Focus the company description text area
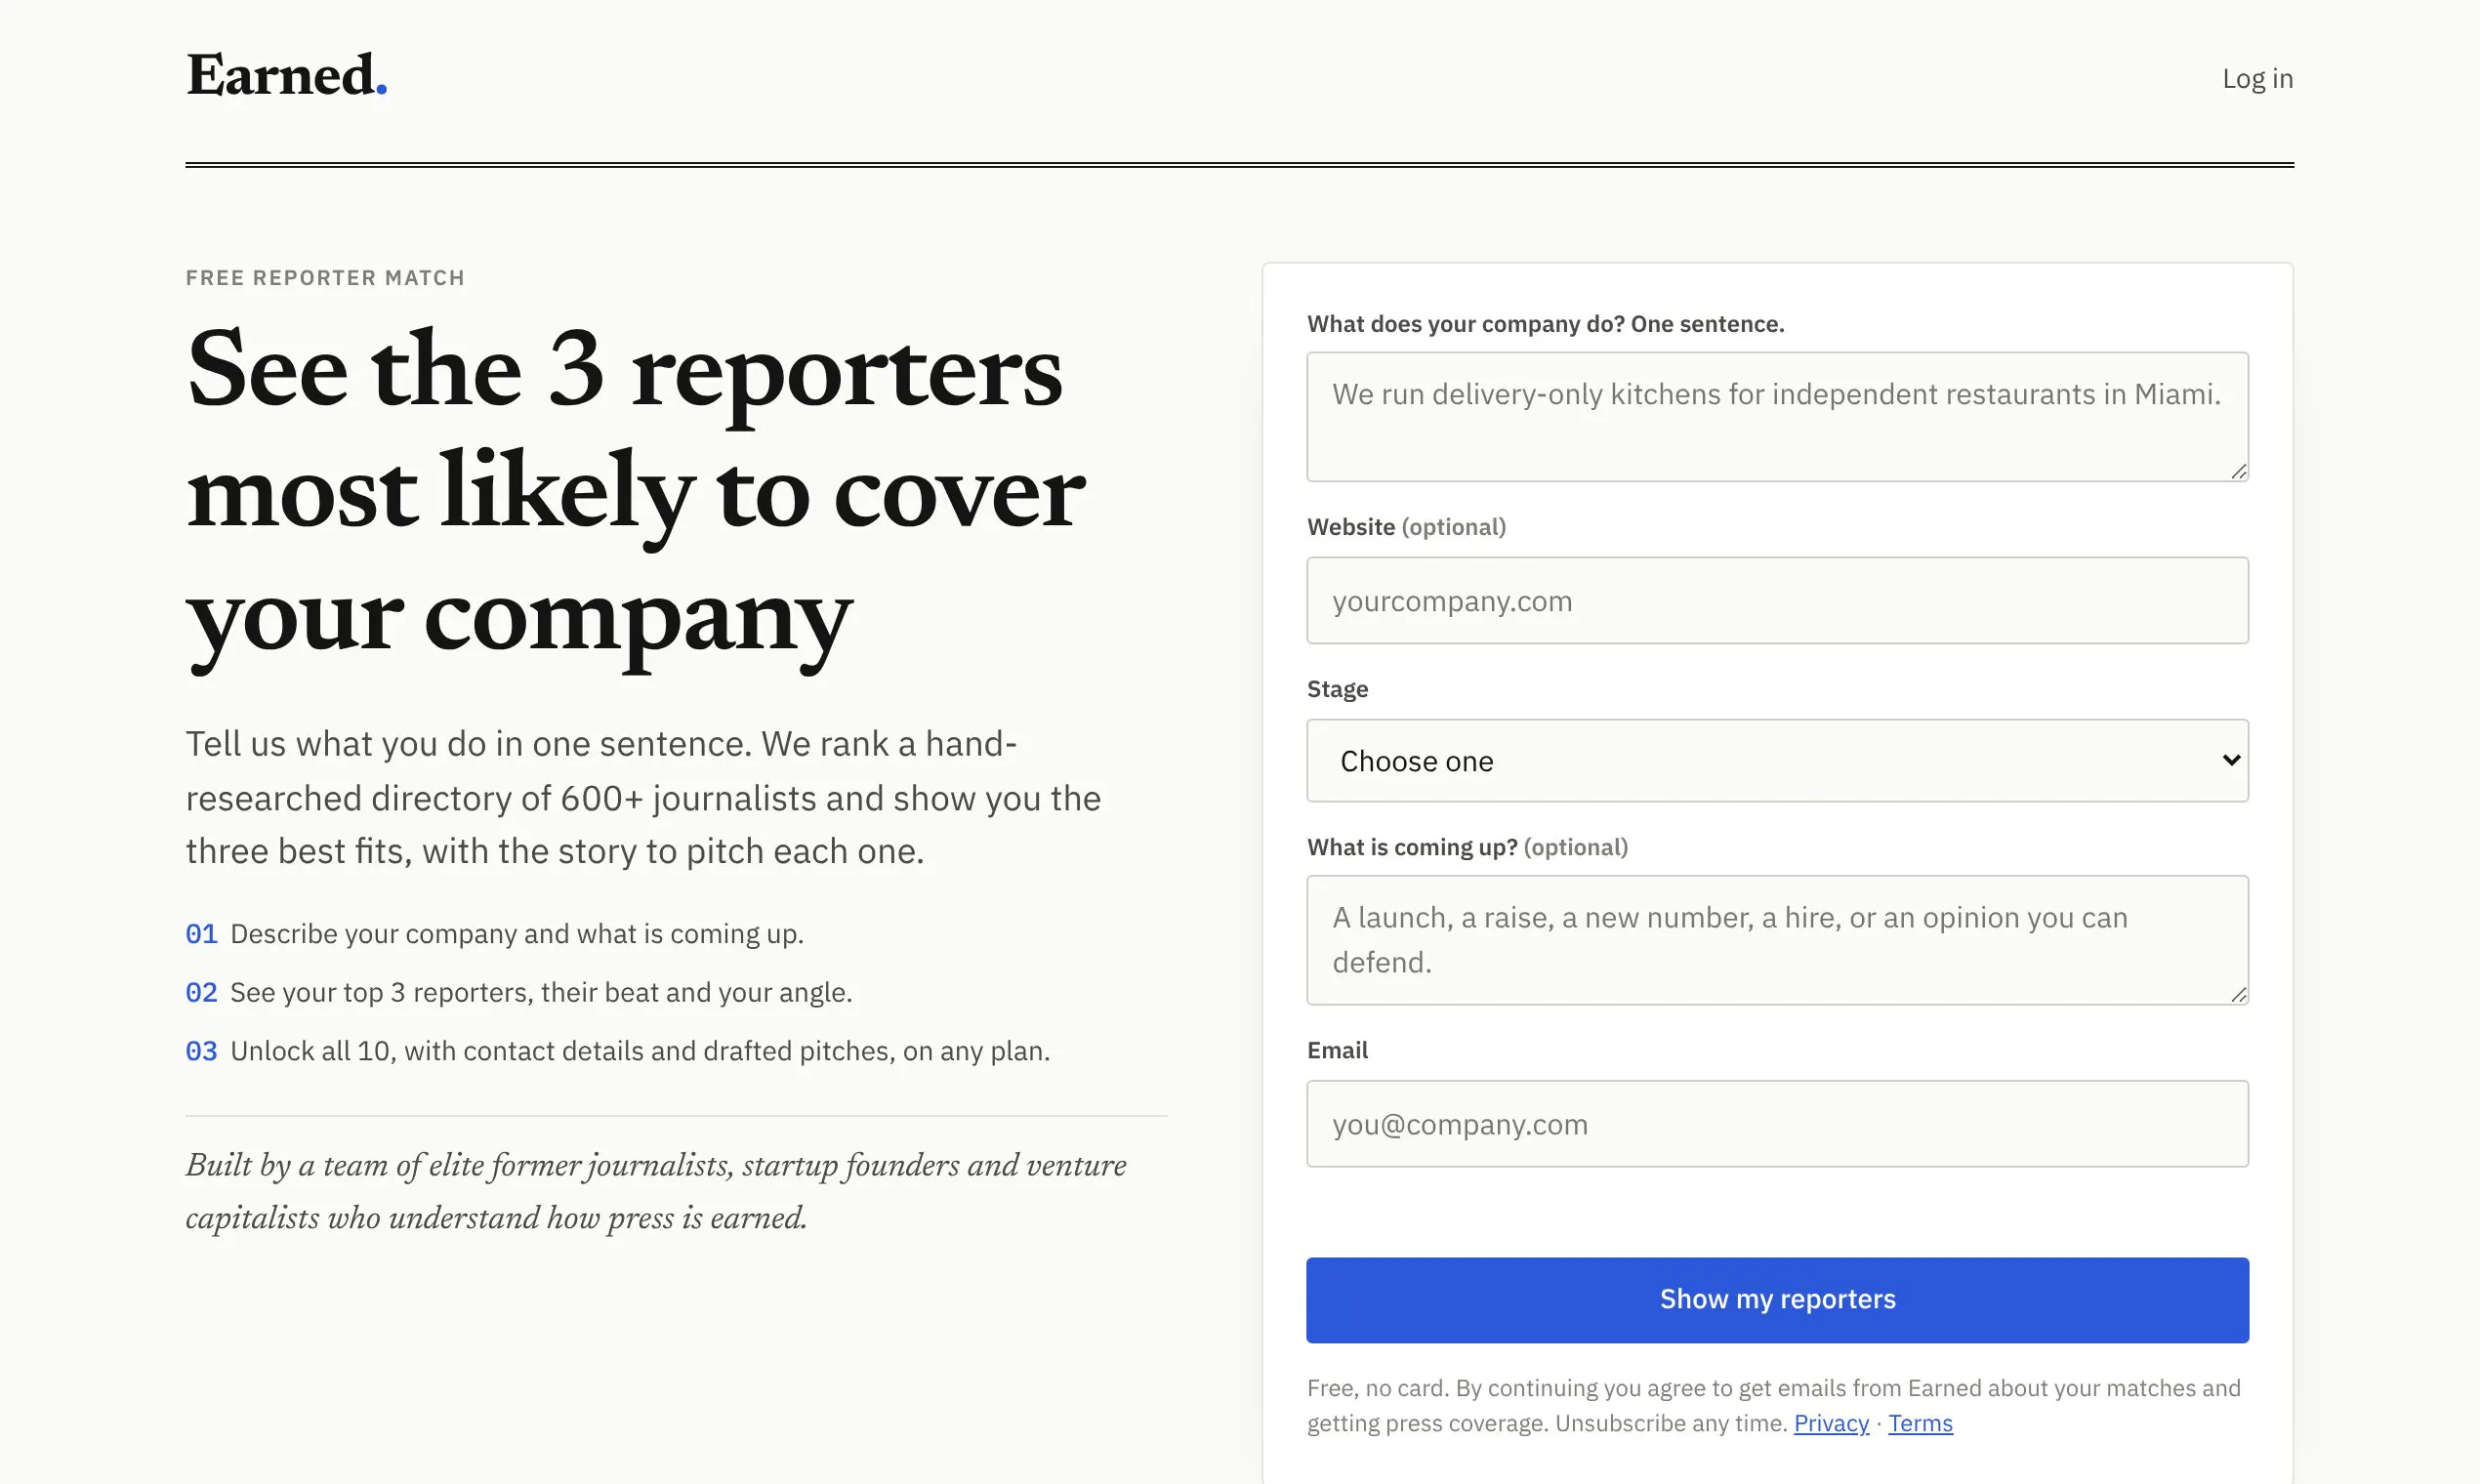Viewport: 2480px width, 1484px height. [1777, 416]
